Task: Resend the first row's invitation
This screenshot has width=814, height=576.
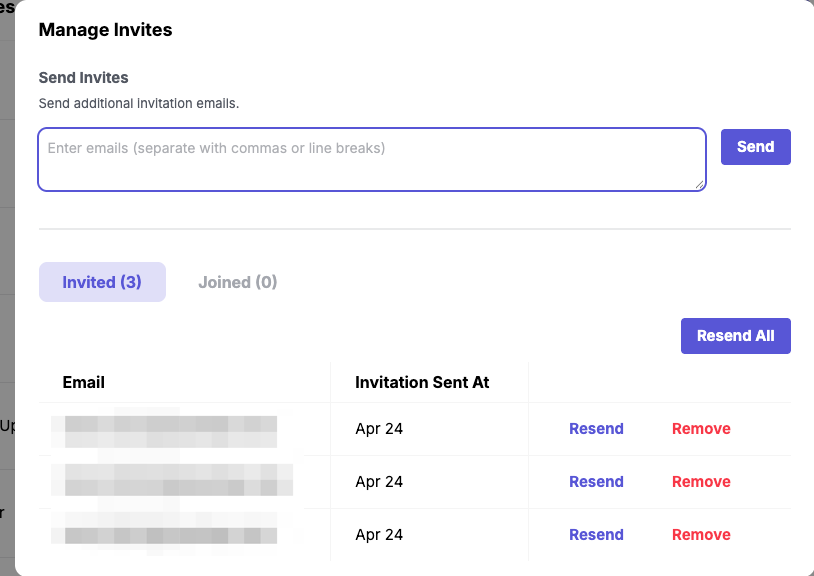Action: 596,429
